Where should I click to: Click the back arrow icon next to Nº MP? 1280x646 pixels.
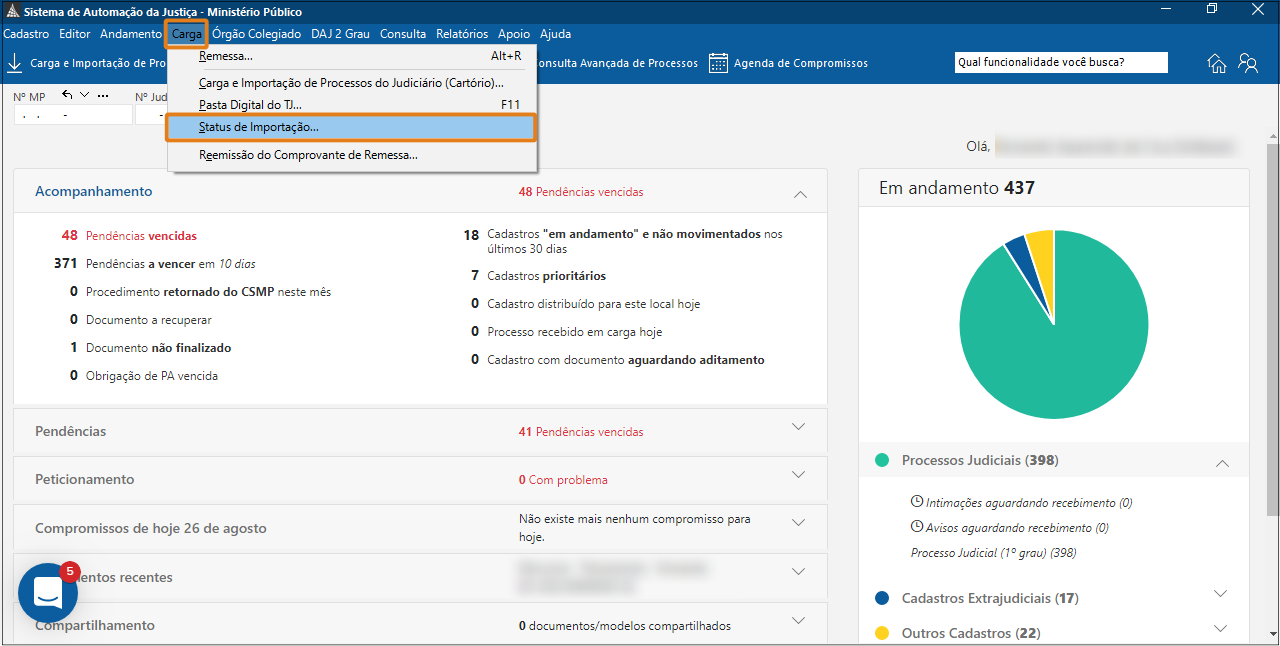pyautogui.click(x=68, y=95)
